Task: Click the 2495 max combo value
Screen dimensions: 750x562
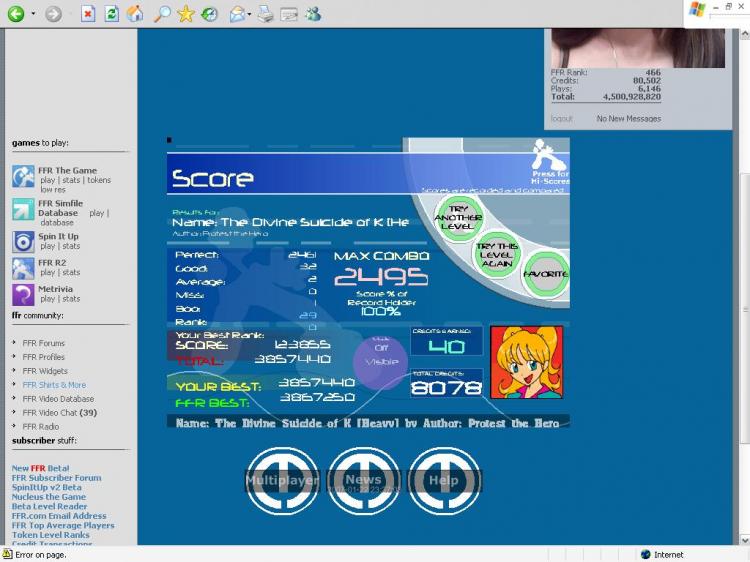Action: point(381,276)
